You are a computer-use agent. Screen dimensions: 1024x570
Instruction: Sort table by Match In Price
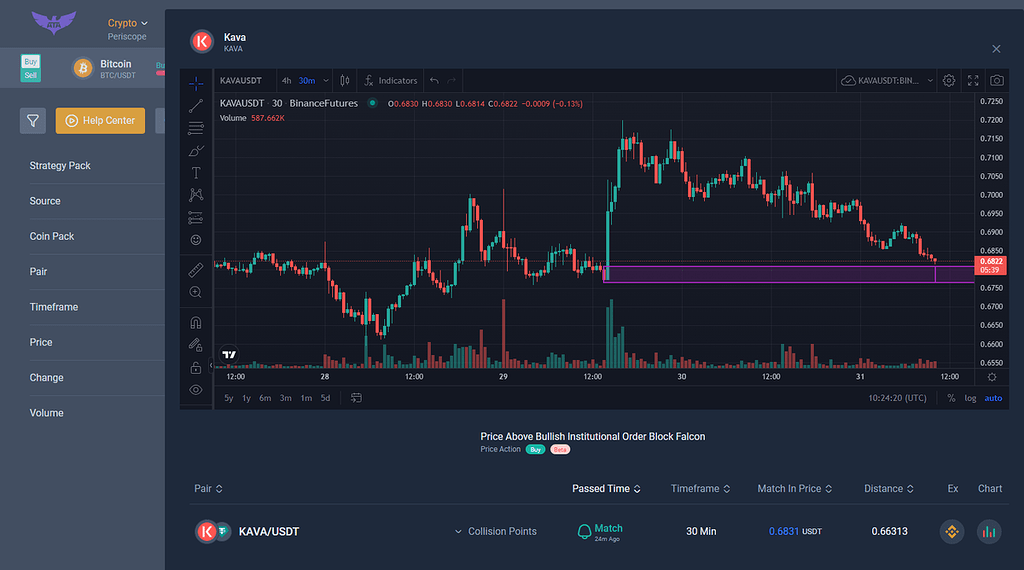795,488
